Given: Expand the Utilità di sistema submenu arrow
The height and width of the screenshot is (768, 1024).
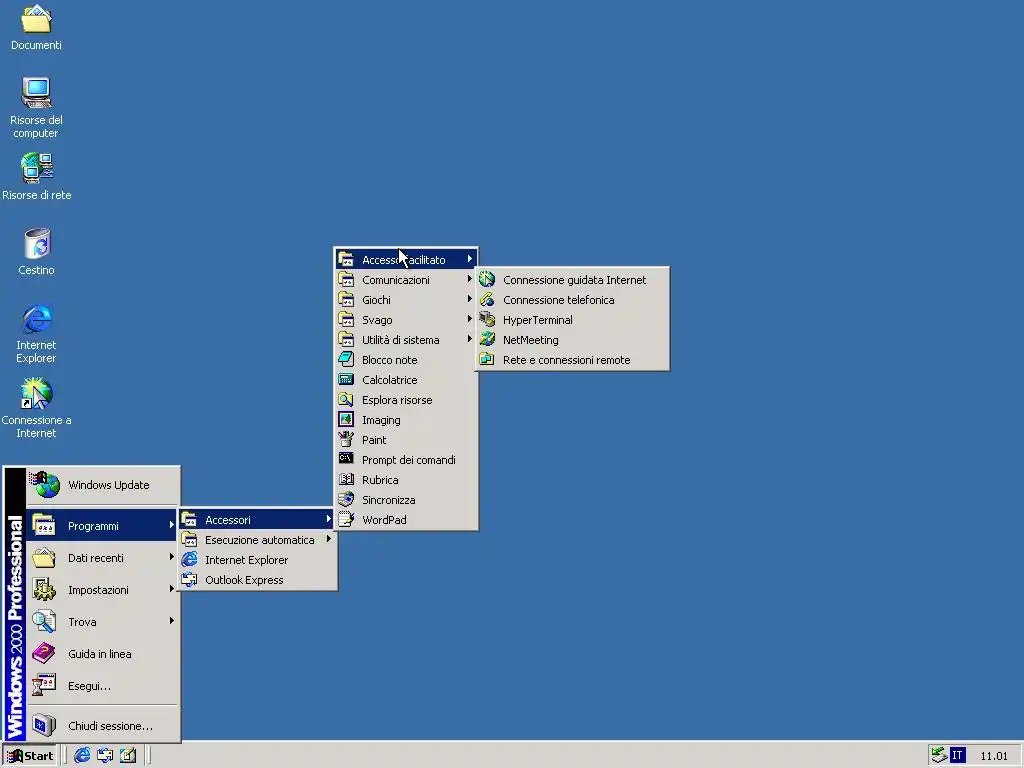Looking at the screenshot, I should (x=470, y=339).
